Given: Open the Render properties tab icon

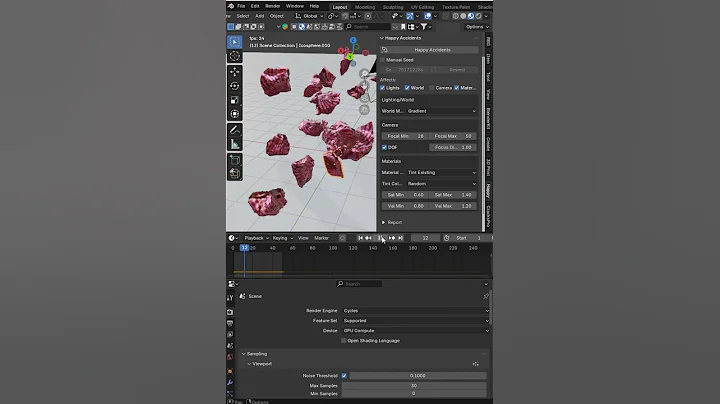Looking at the screenshot, I should [x=230, y=312].
